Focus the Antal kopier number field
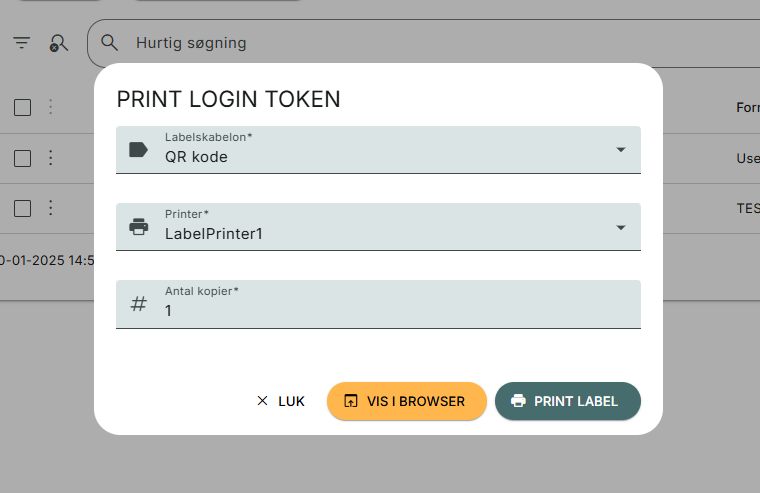Screen dimensions: 760x493 [378, 304]
